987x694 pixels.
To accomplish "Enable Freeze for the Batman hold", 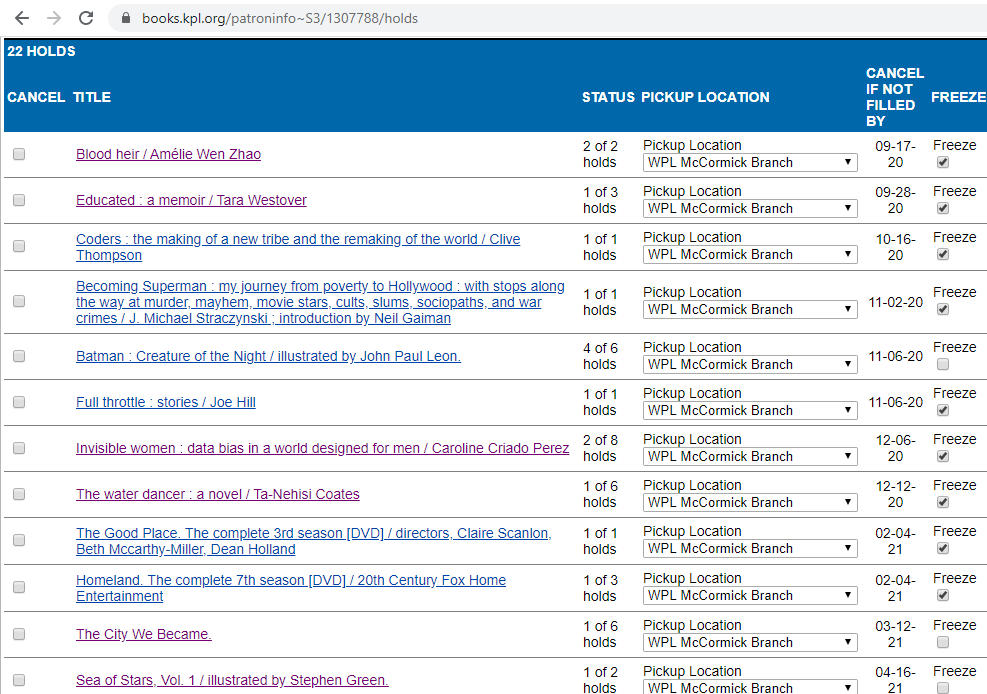I will click(942, 364).
